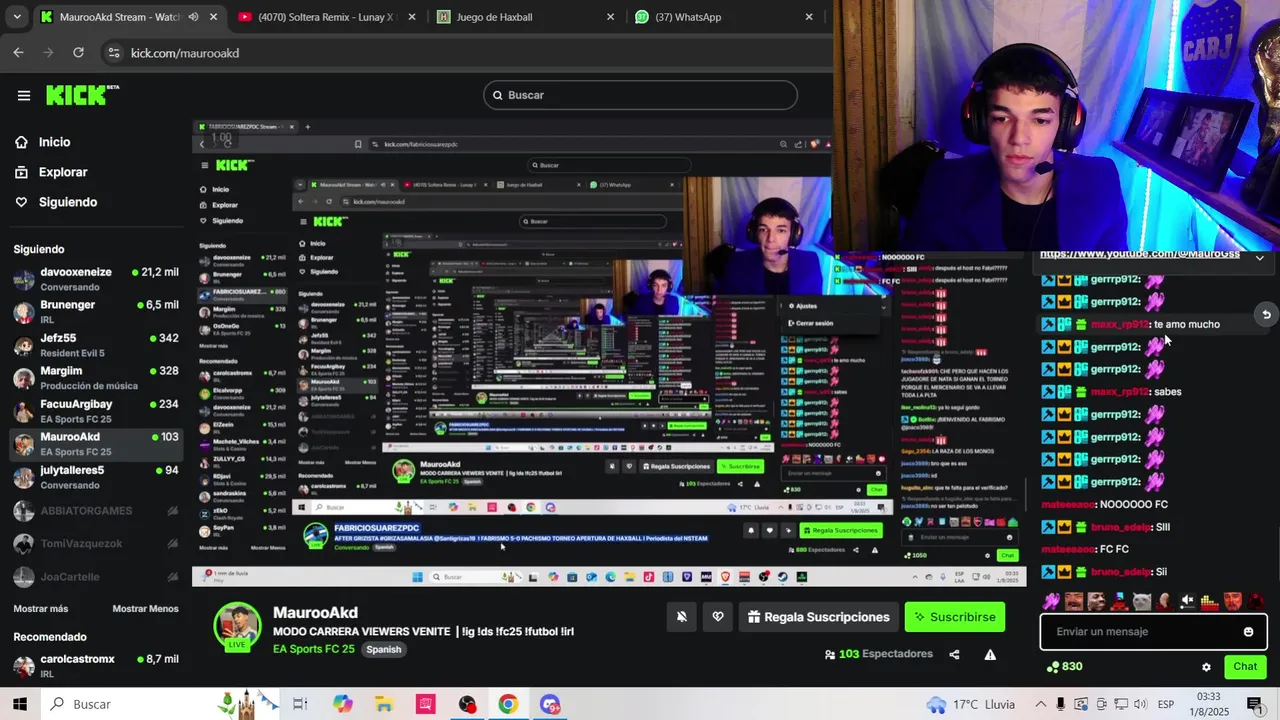Screen dimensions: 1280x720
Task: Focus the Buscar search field on Kick
Action: [641, 95]
